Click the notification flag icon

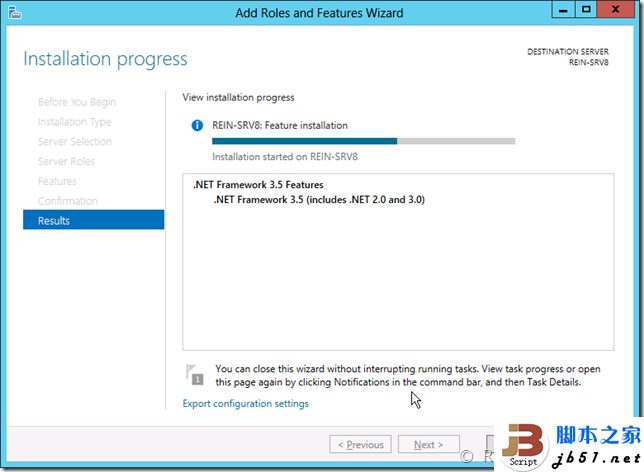pyautogui.click(x=194, y=375)
